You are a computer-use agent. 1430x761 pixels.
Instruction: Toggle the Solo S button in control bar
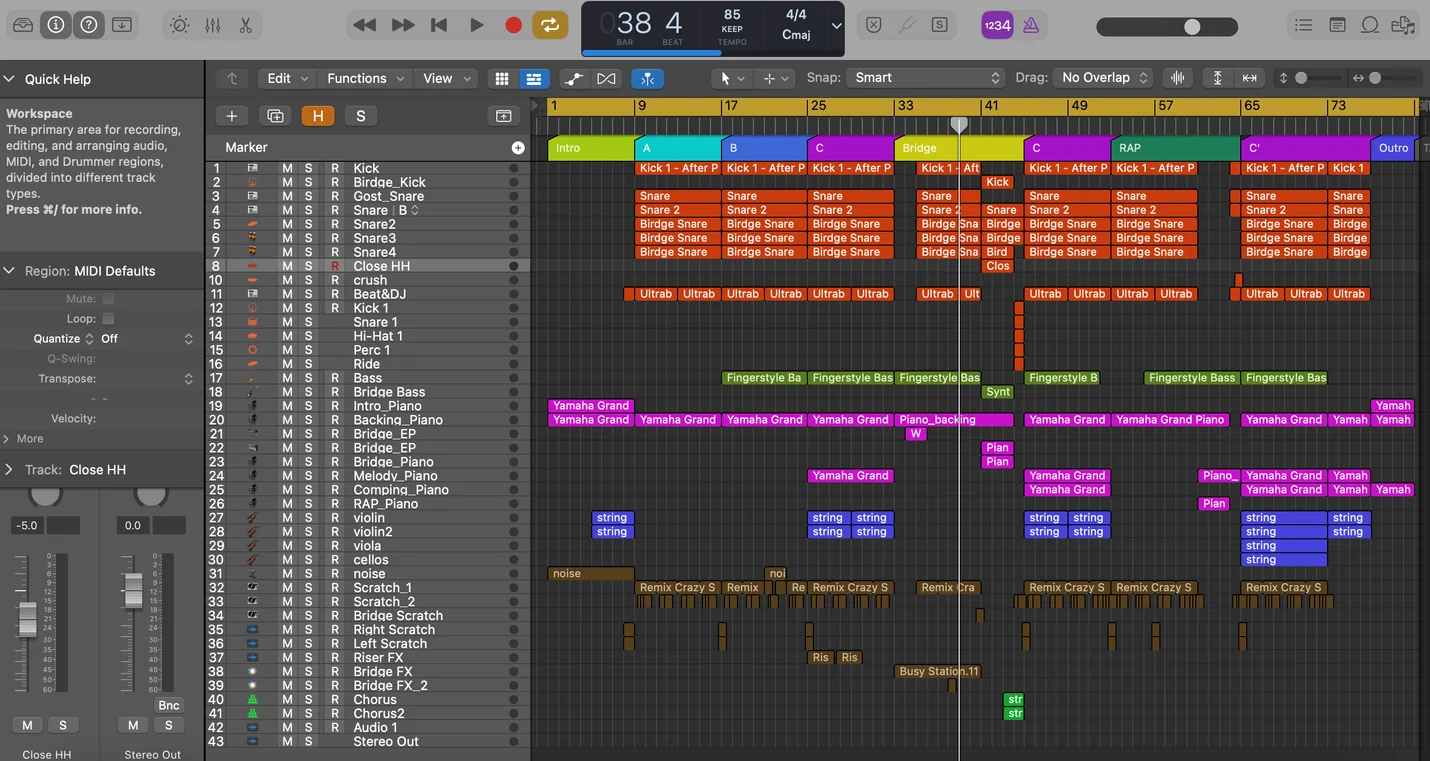940,25
